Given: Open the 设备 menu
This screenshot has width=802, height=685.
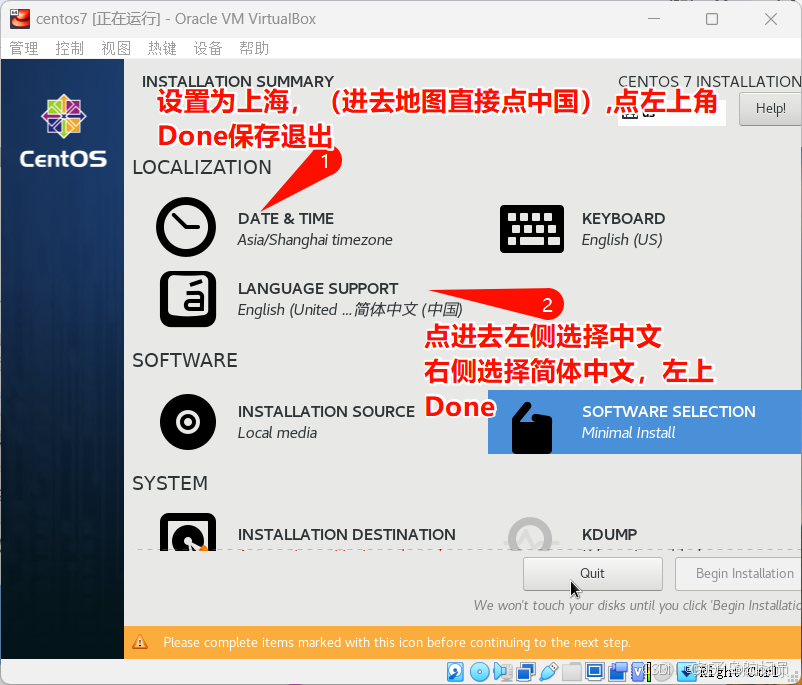Looking at the screenshot, I should pos(208,49).
